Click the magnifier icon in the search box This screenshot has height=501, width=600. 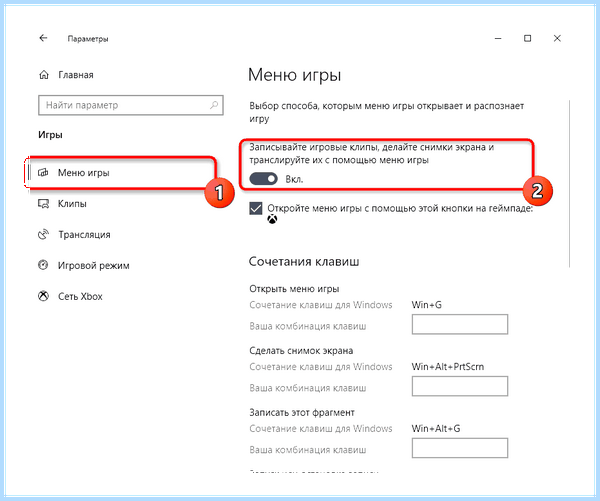[214, 105]
